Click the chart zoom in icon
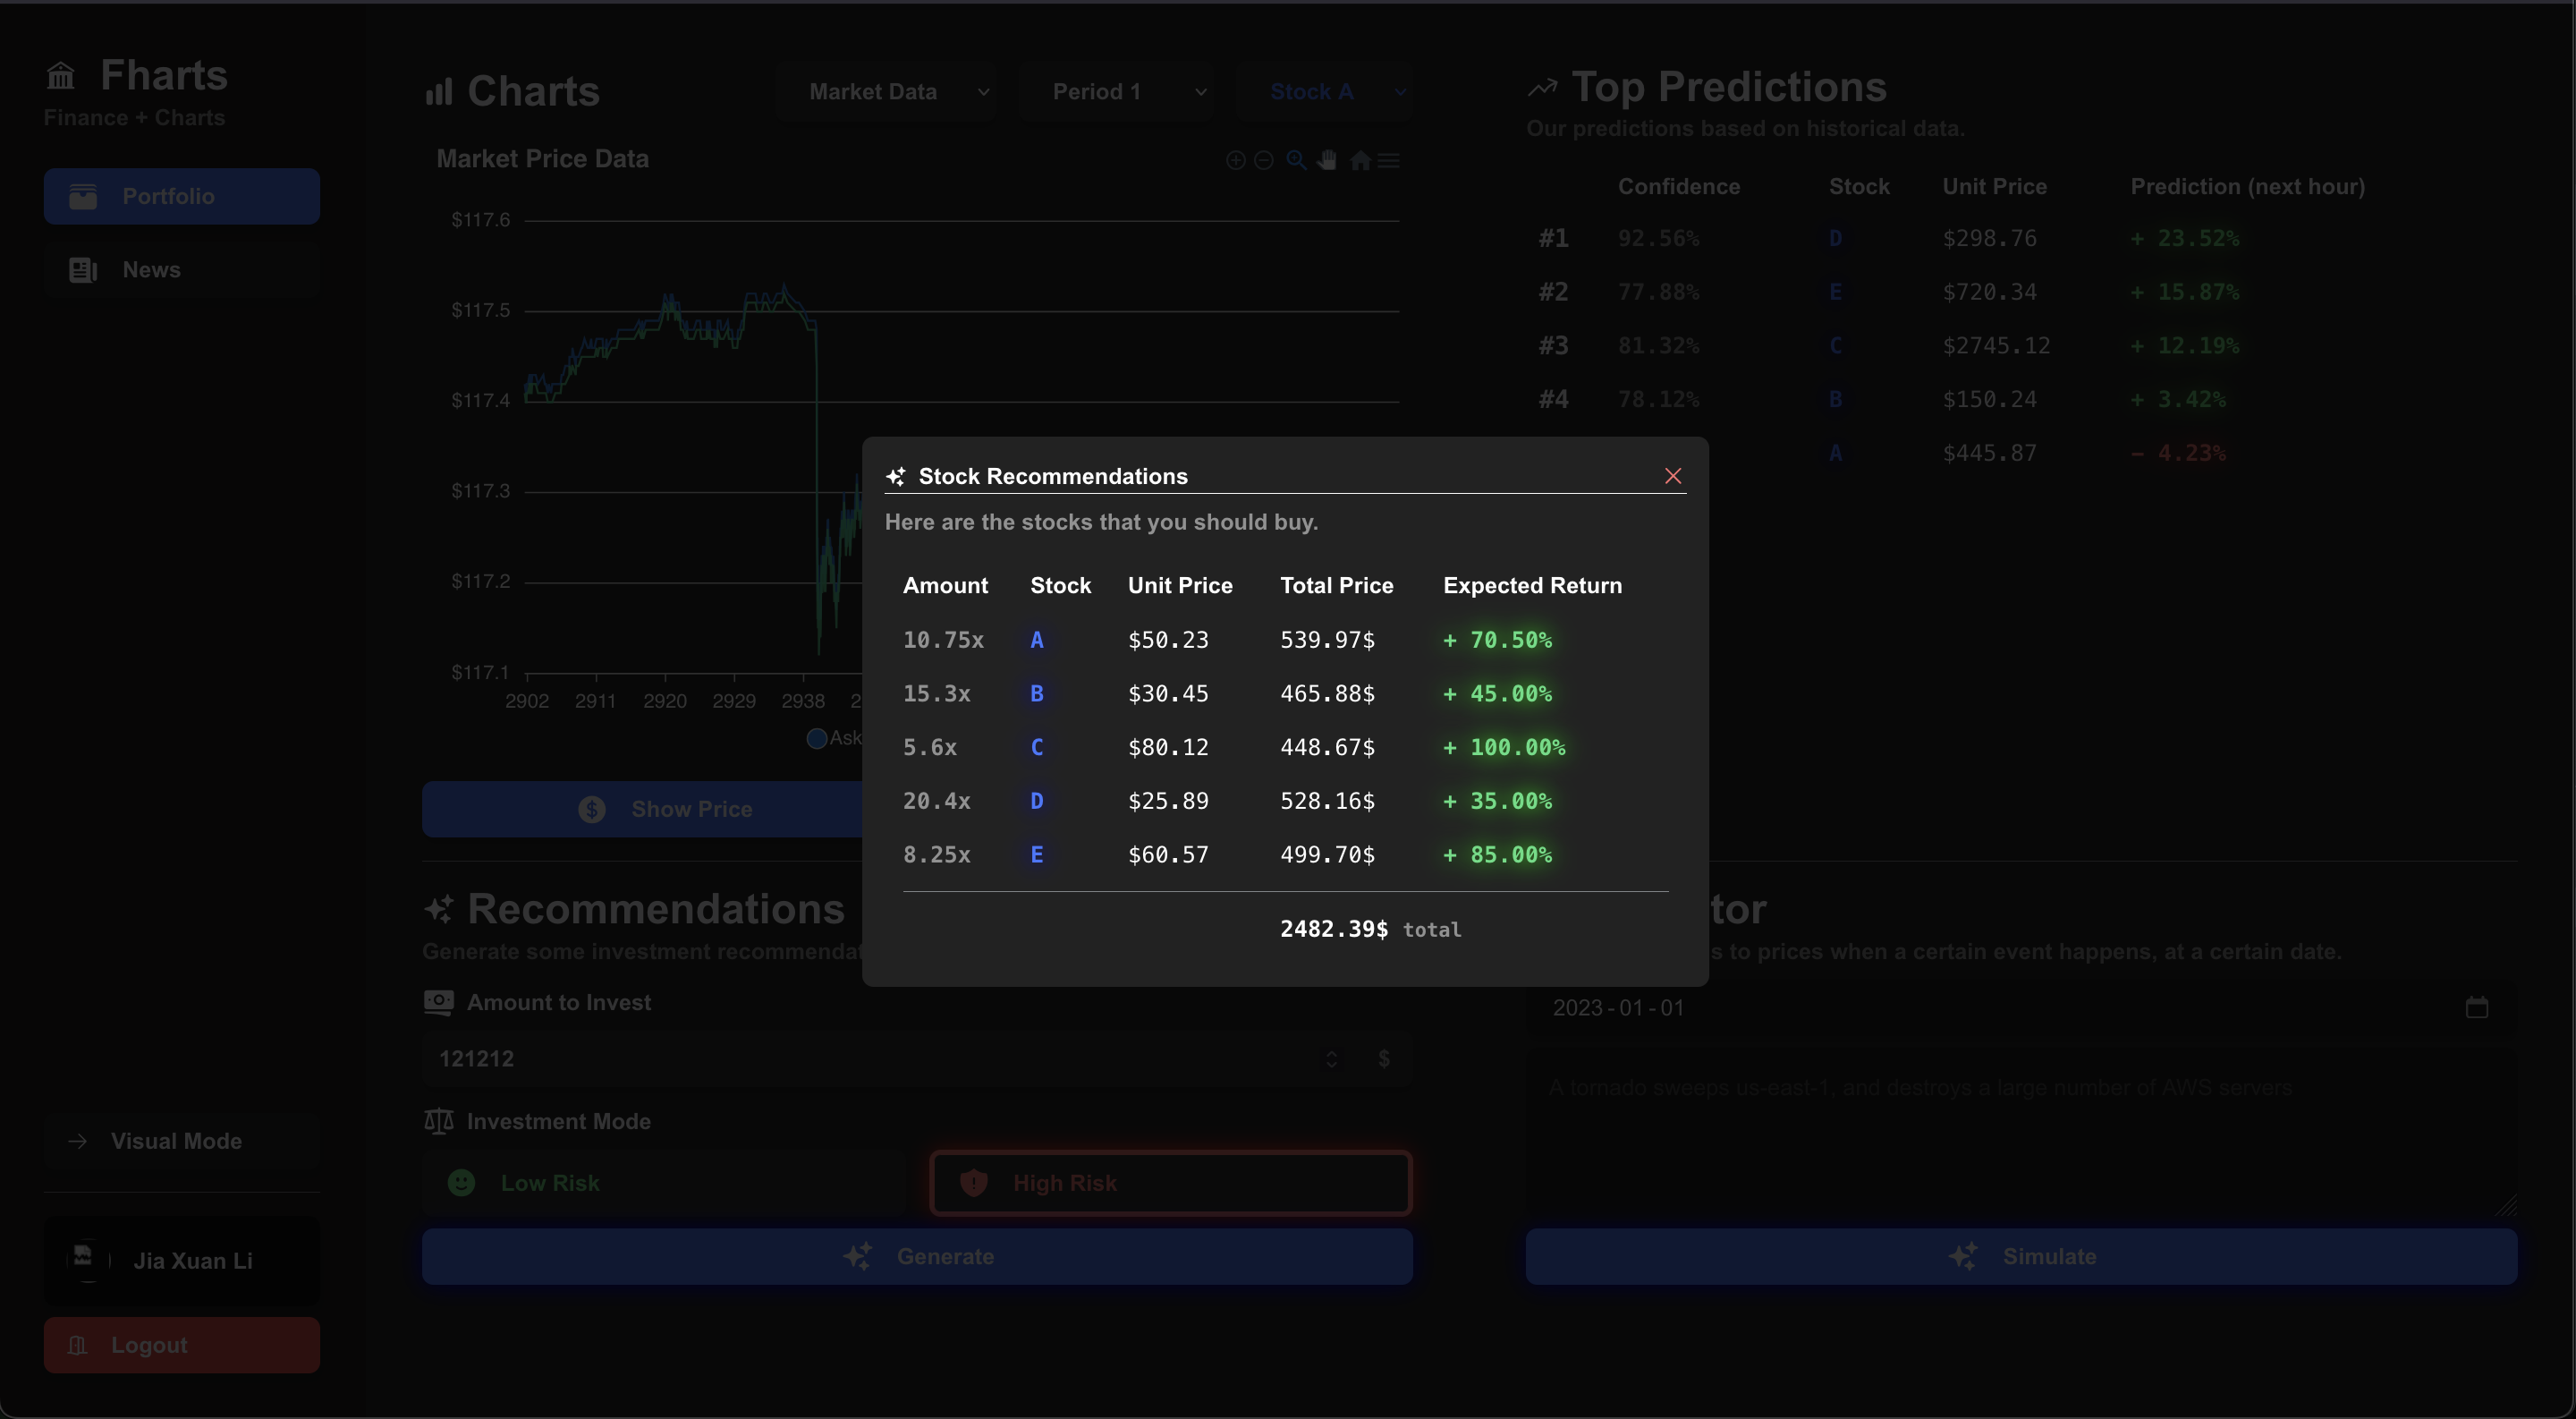Image resolution: width=2576 pixels, height=1419 pixels. pos(1235,160)
